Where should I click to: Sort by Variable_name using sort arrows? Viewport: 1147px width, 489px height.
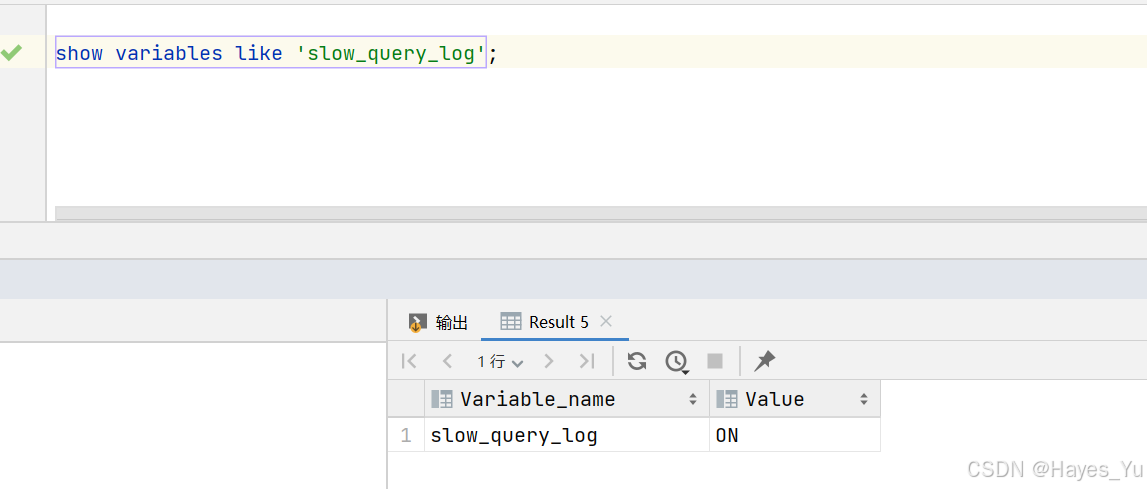coord(693,399)
